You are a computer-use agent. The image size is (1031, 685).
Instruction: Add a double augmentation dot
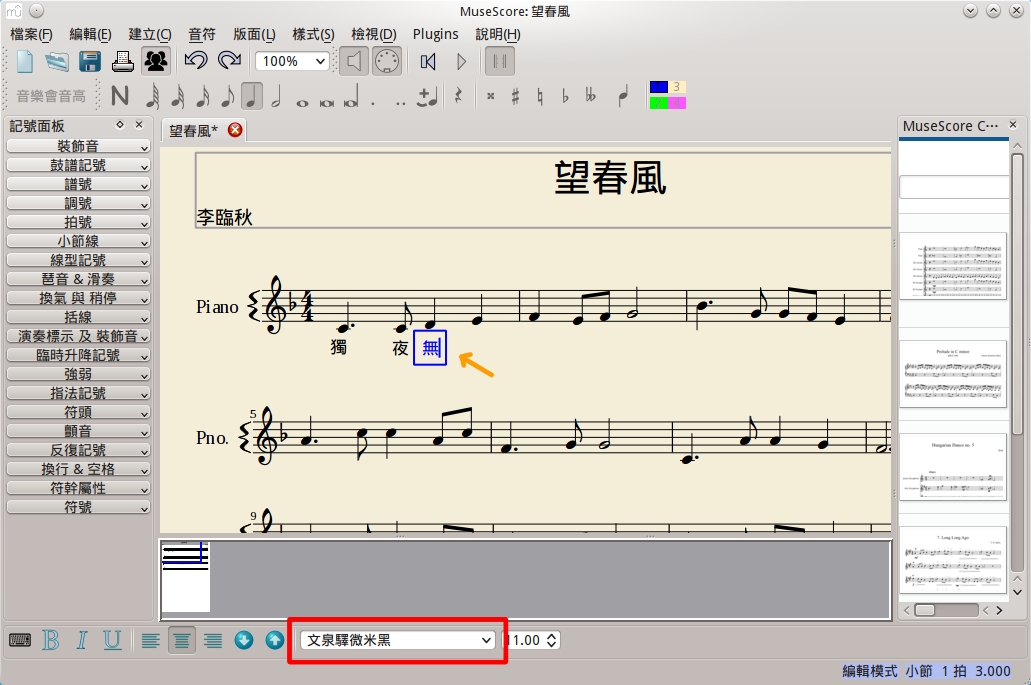[x=400, y=102]
